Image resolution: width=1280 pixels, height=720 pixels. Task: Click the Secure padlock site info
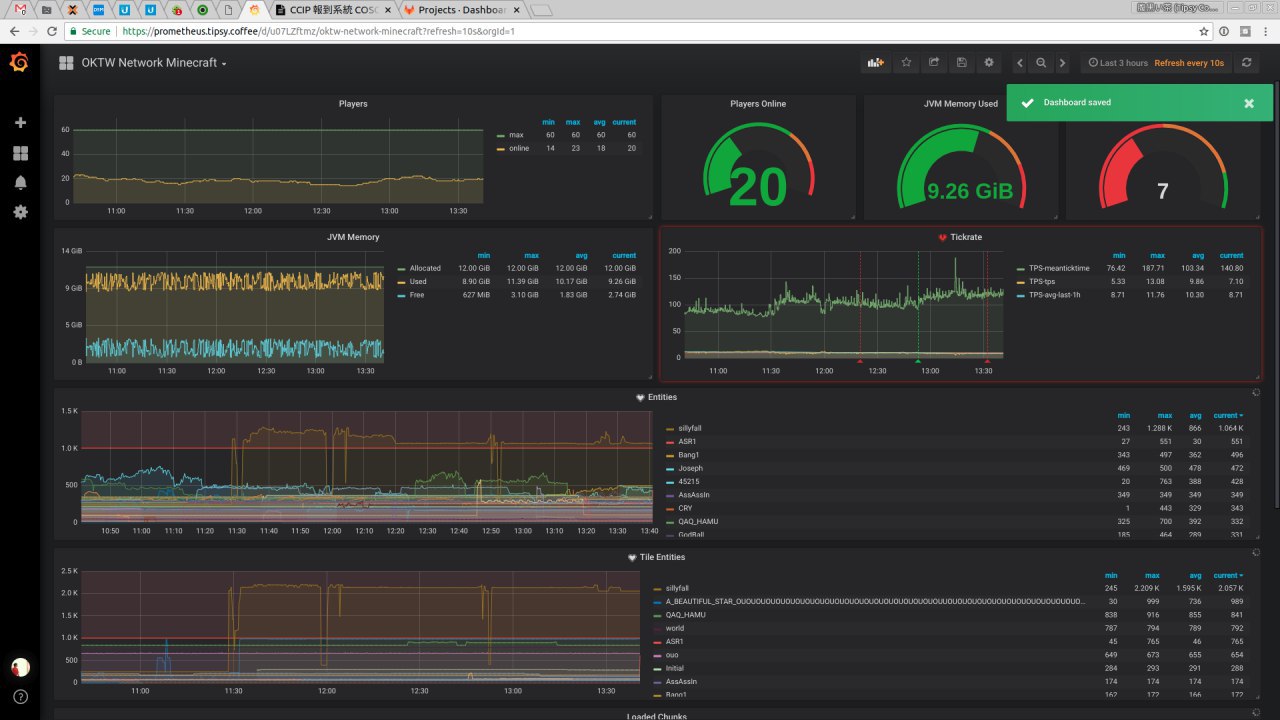(91, 31)
